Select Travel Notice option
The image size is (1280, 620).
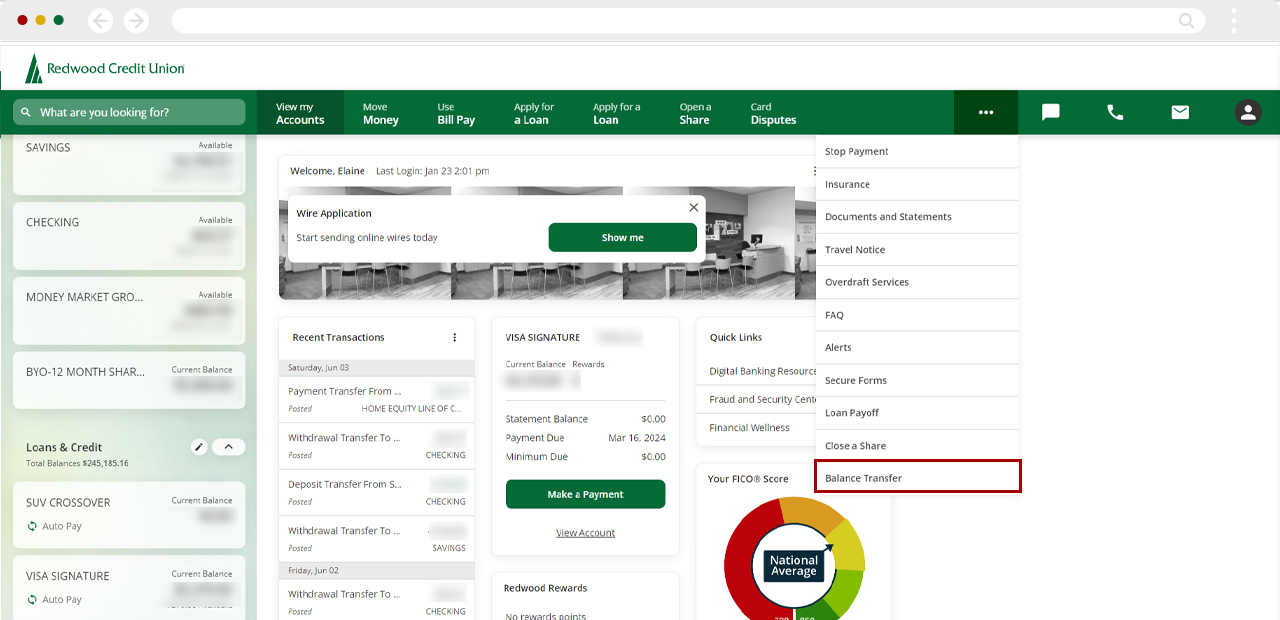[917, 250]
